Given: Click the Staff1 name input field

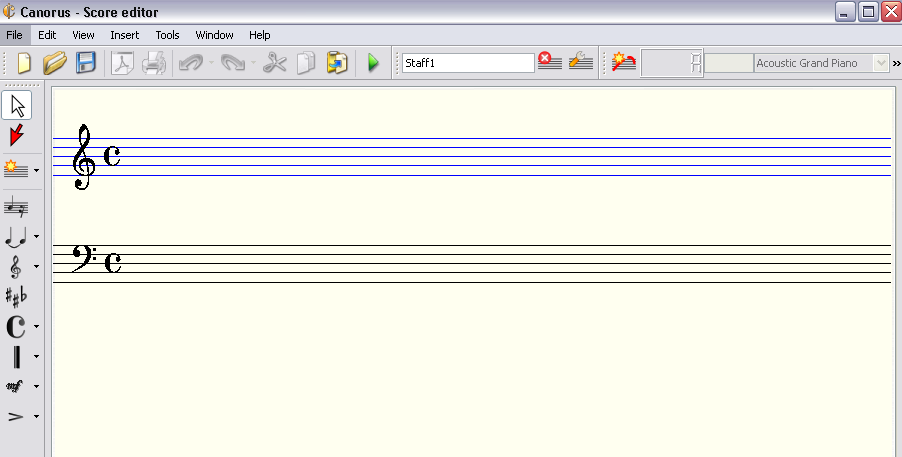Looking at the screenshot, I should (x=468, y=63).
